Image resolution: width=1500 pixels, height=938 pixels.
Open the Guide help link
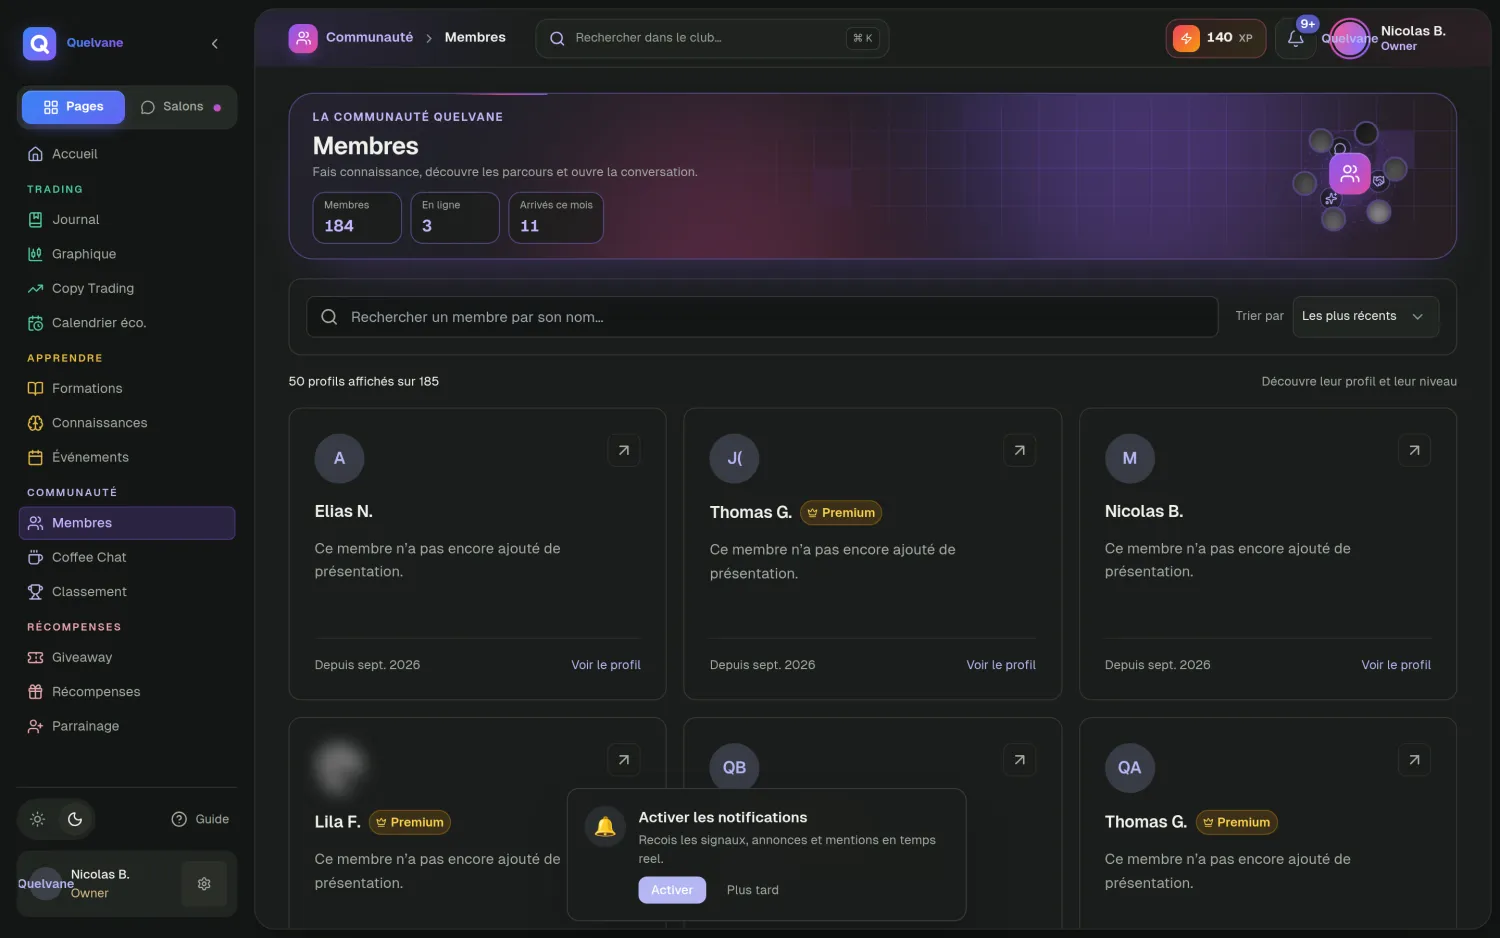(x=200, y=819)
